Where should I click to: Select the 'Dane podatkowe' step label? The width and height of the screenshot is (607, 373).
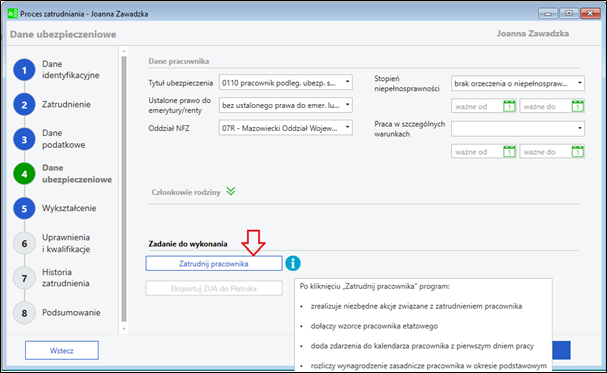click(x=63, y=139)
